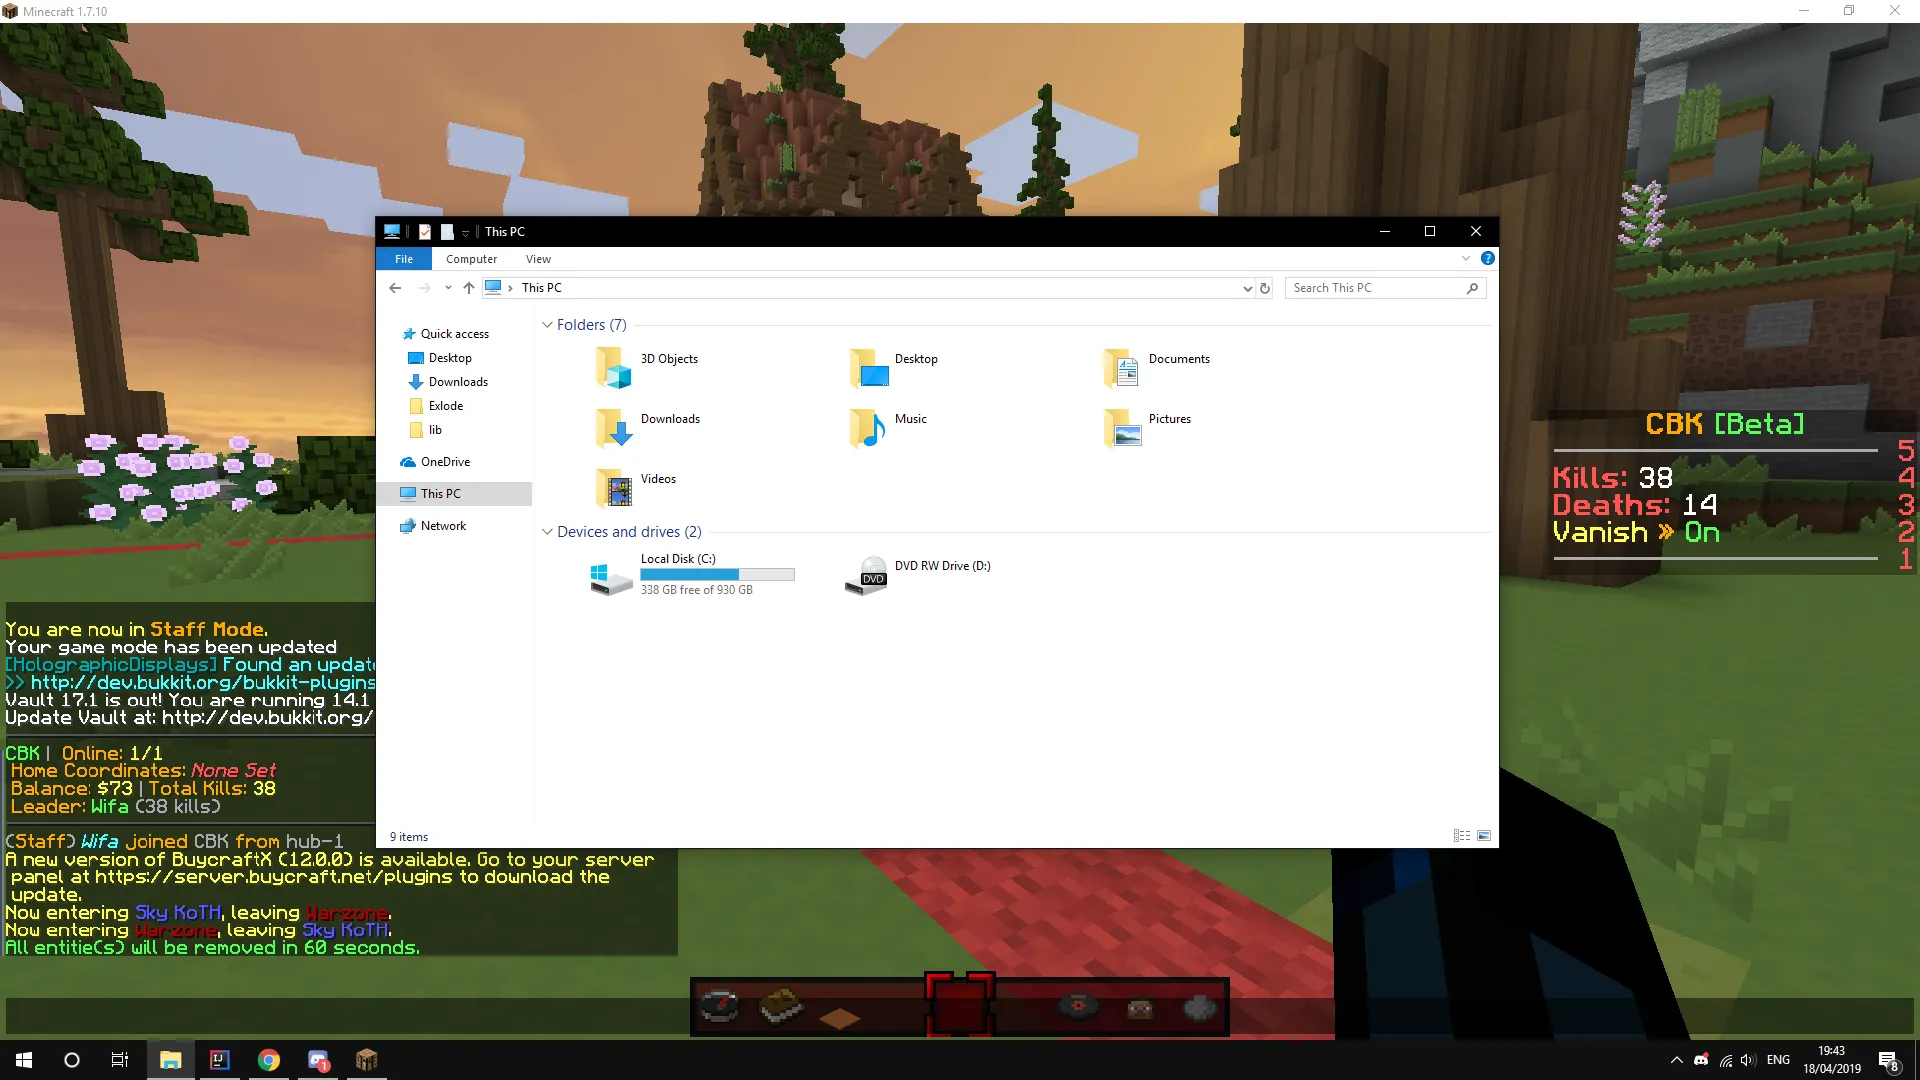Click the Up directory arrow
This screenshot has height=1080, width=1920.
coord(468,288)
